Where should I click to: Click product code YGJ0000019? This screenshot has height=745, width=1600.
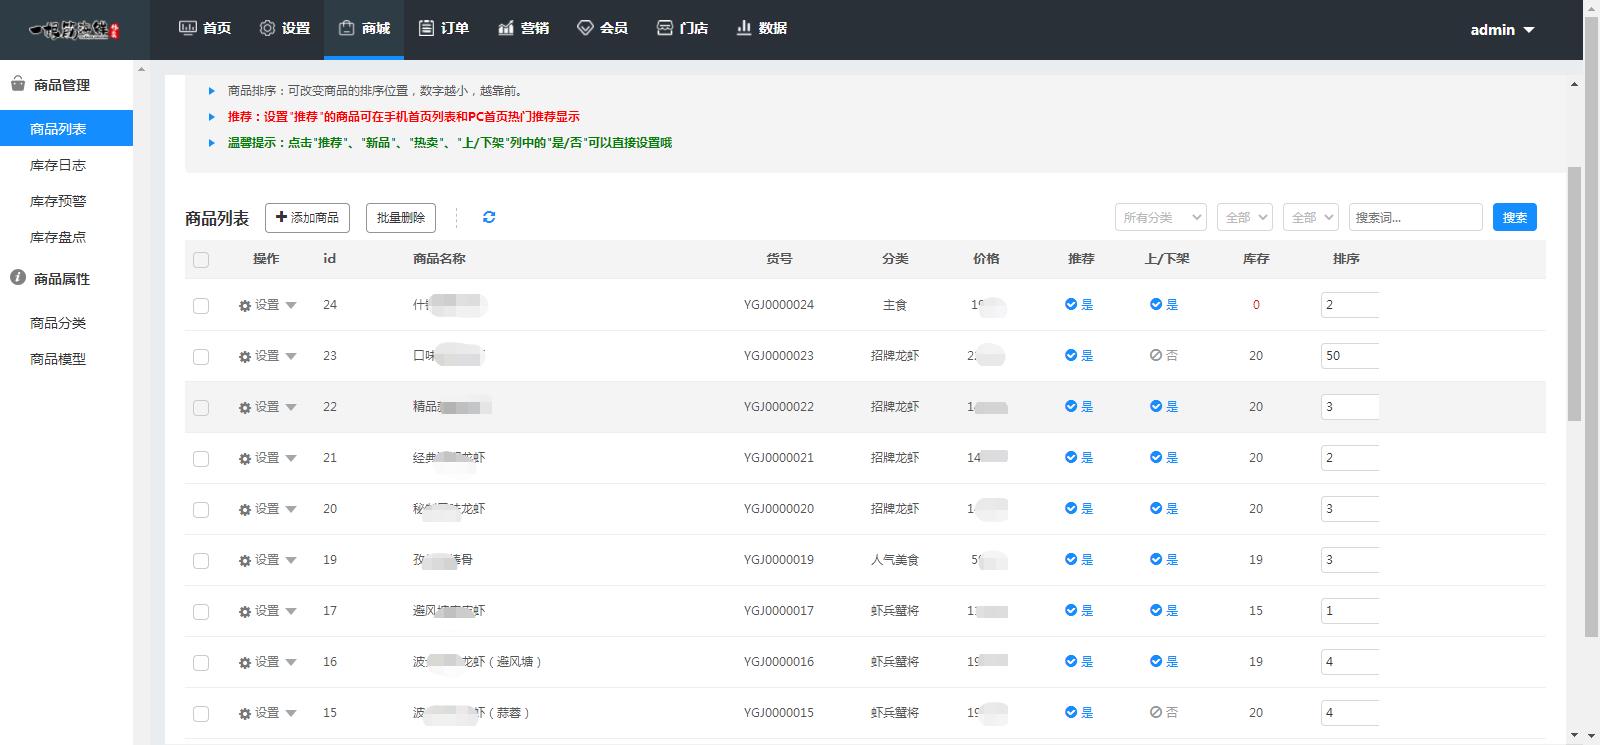(x=779, y=560)
